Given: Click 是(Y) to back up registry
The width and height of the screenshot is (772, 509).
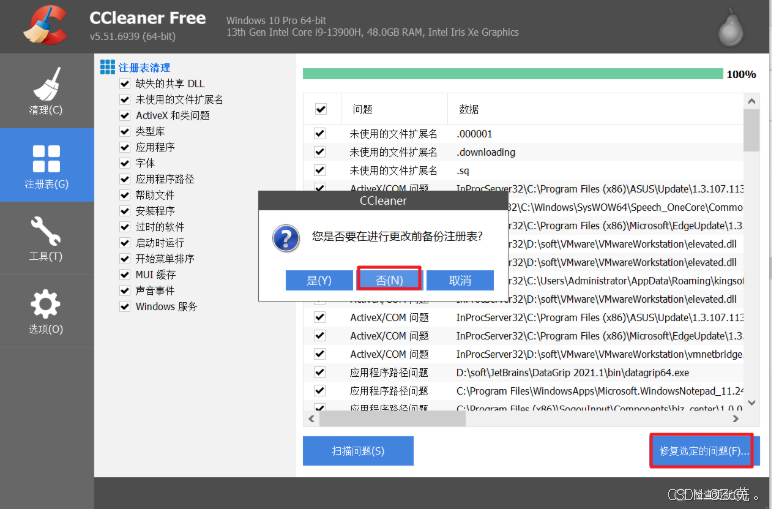Looking at the screenshot, I should (319, 280).
